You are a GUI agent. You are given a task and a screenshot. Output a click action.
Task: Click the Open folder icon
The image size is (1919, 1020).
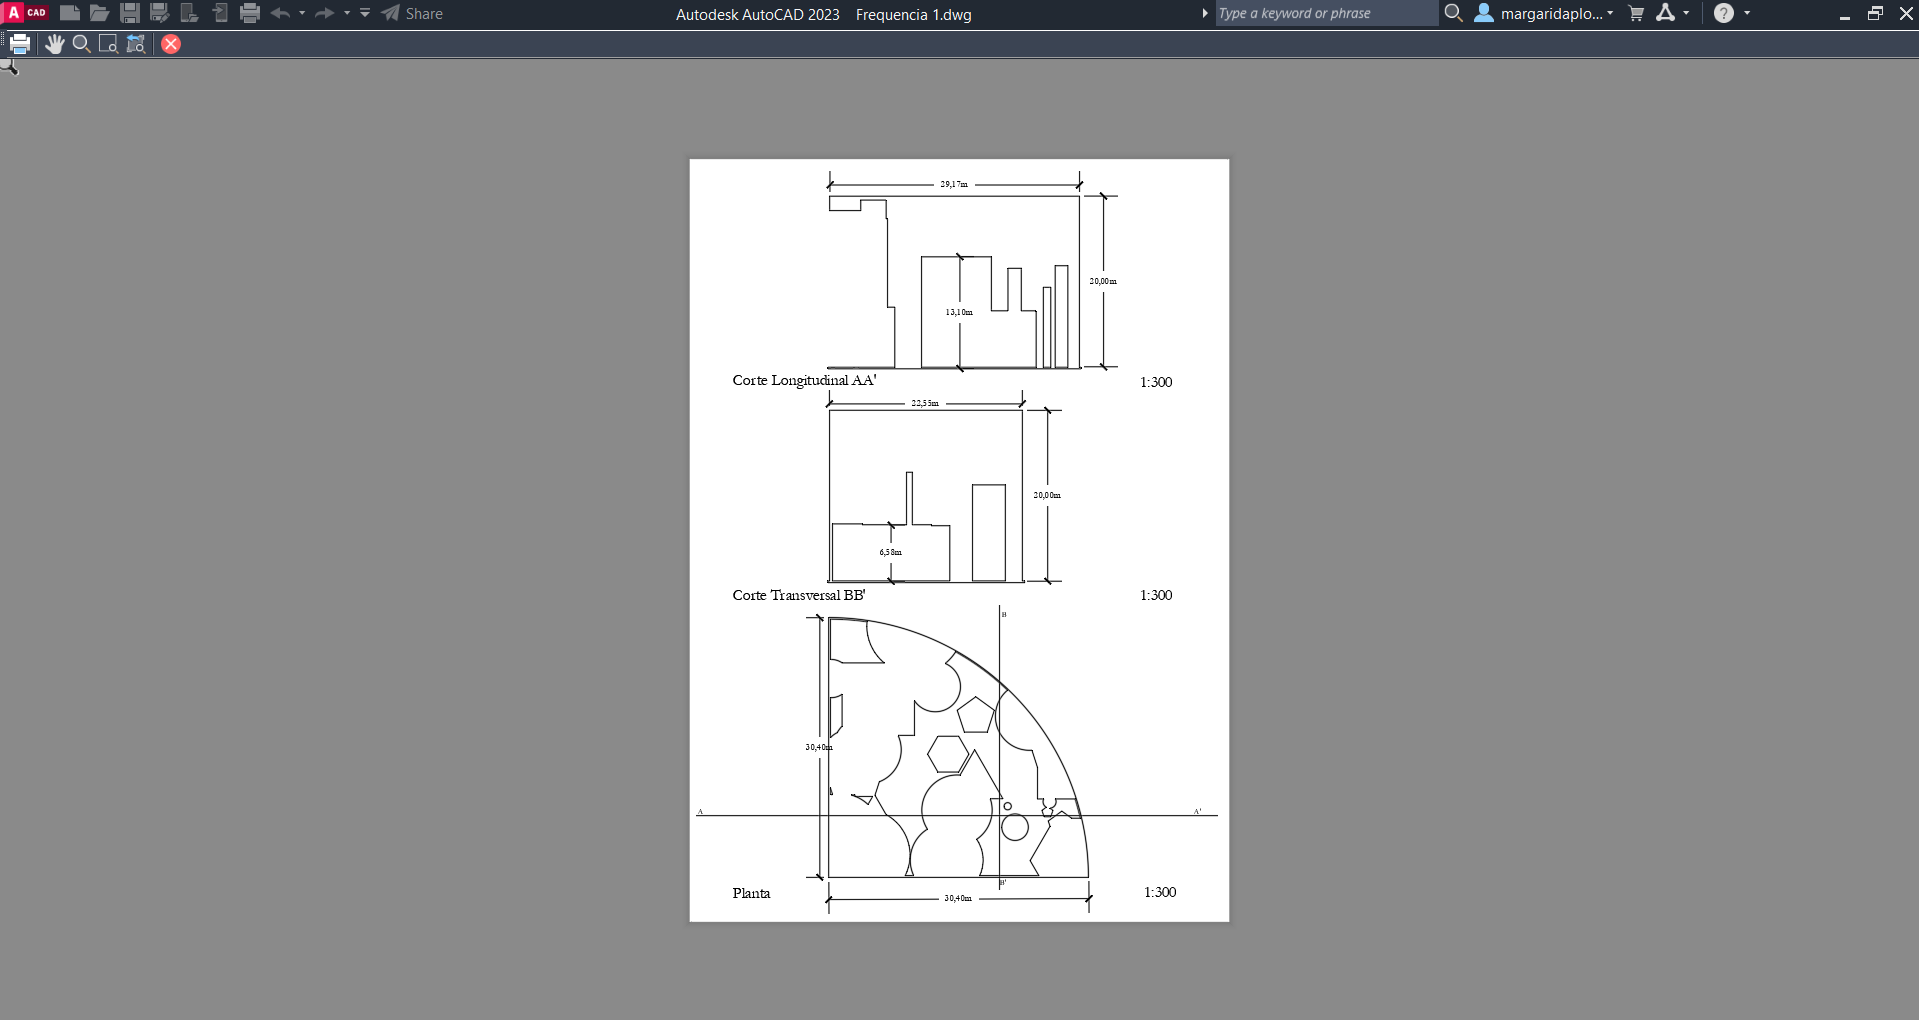pyautogui.click(x=99, y=13)
